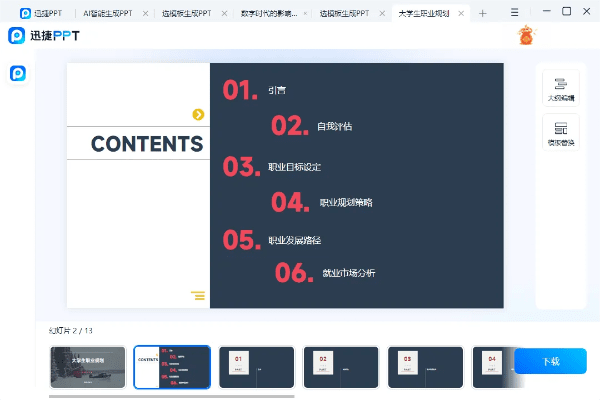Image resolution: width=600 pixels, height=400 pixels.
Task: Click the blue 下载 download button
Action: pos(550,361)
